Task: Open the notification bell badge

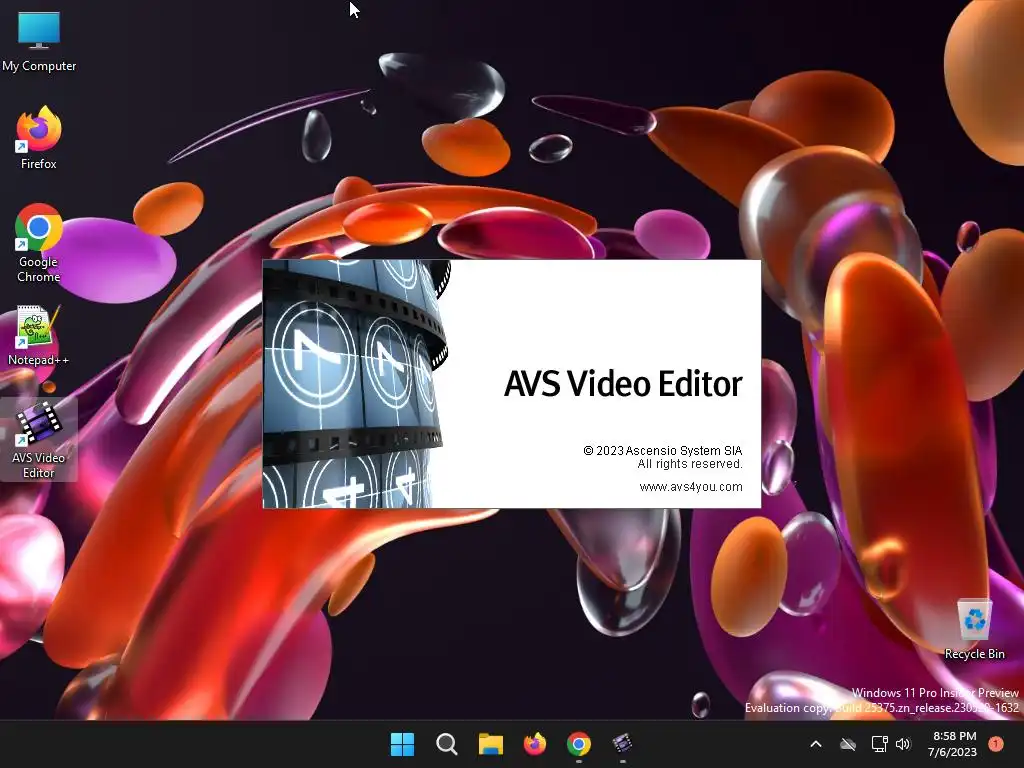Action: 996,744
